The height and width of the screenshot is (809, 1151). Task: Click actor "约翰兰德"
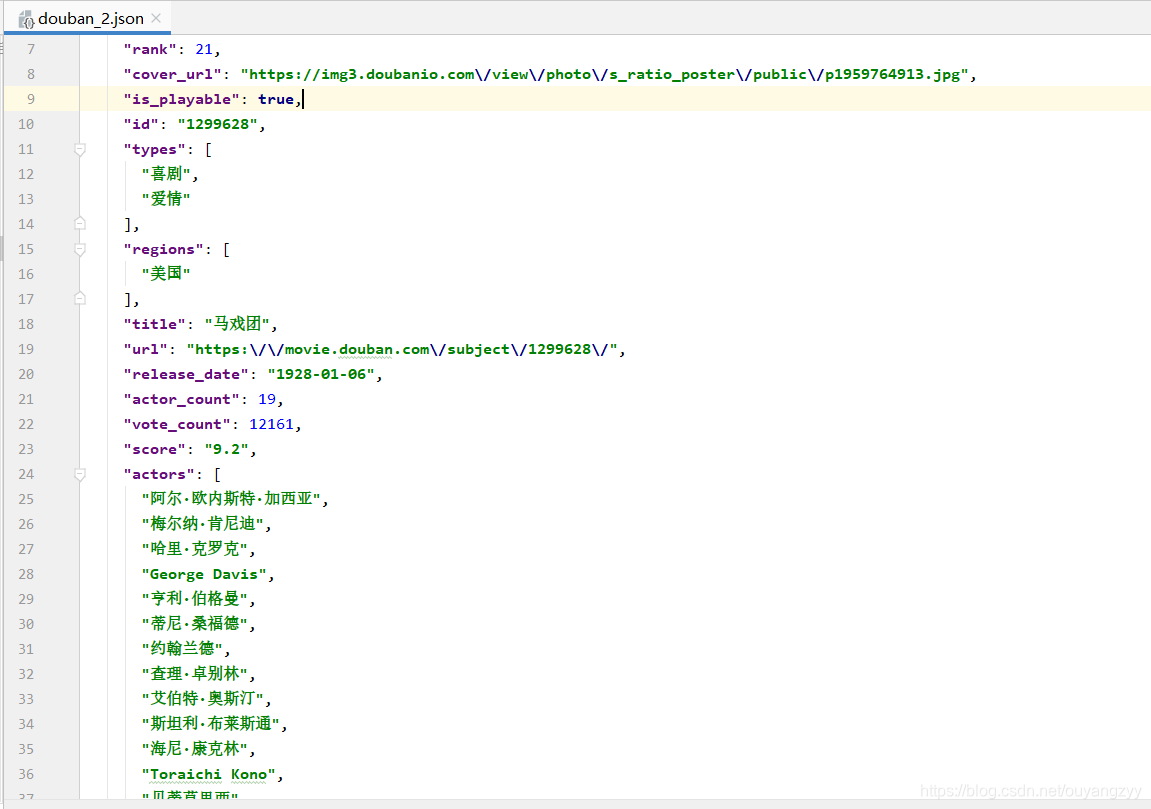(x=182, y=649)
